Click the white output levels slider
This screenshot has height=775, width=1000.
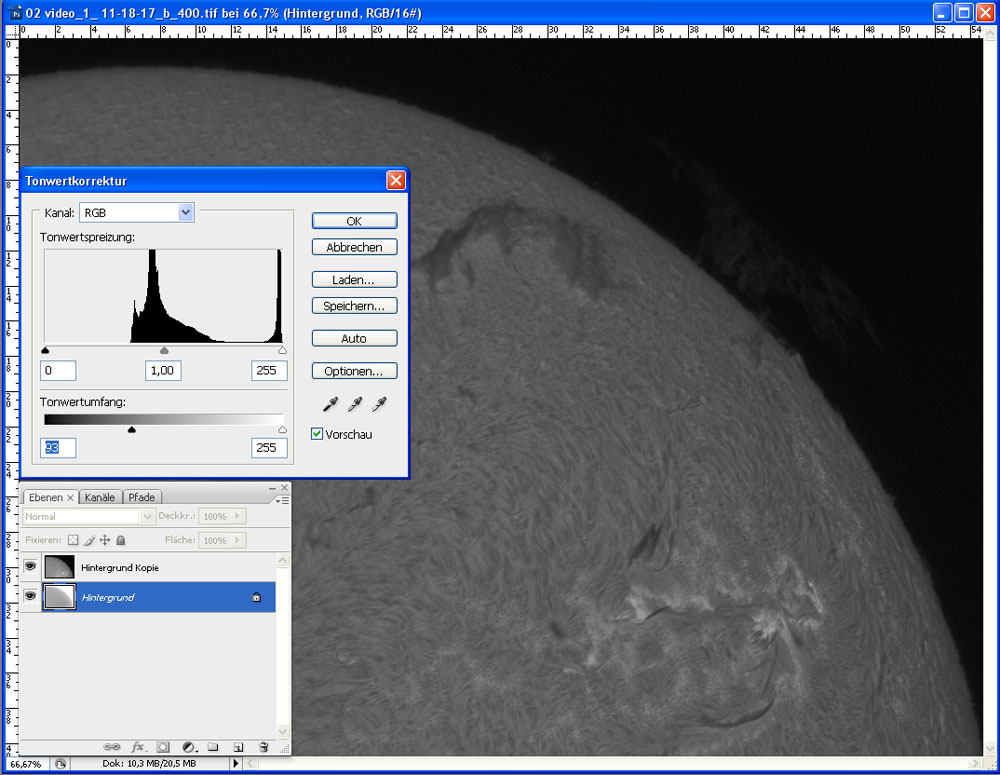[x=283, y=429]
